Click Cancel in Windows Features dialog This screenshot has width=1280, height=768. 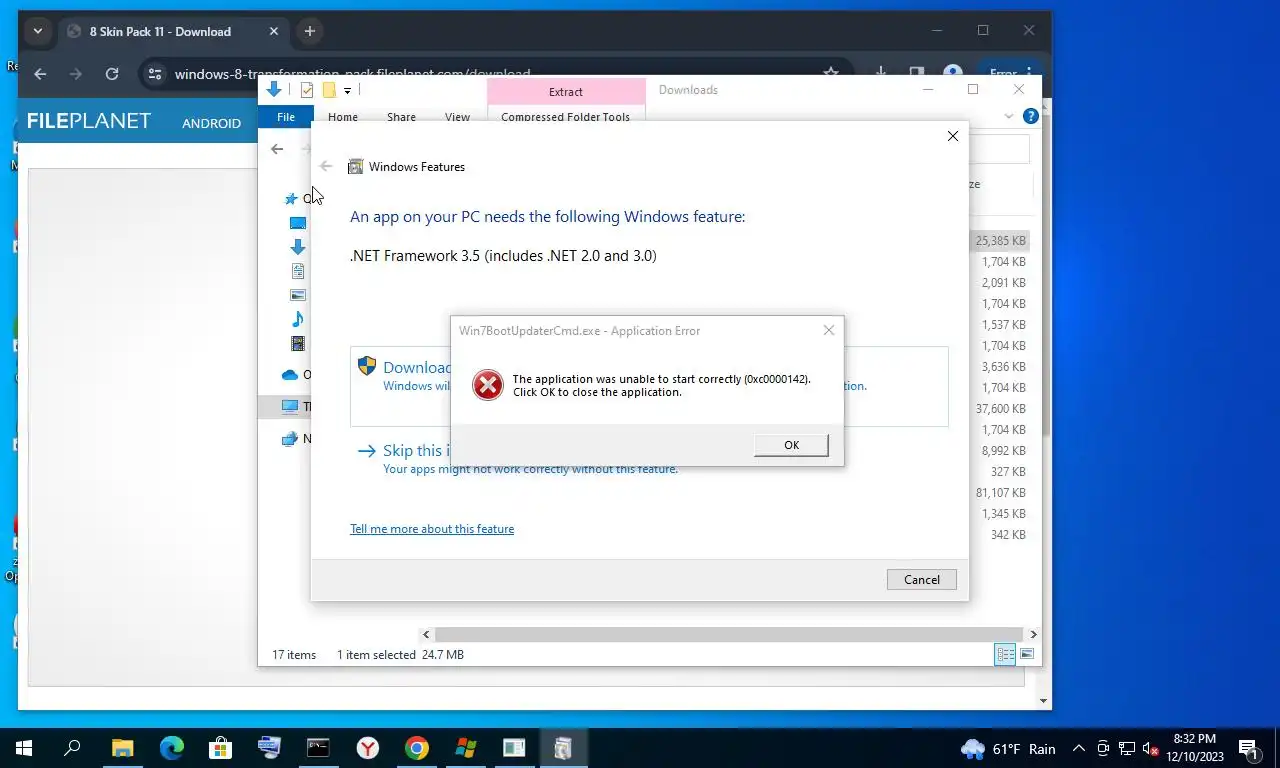[921, 579]
